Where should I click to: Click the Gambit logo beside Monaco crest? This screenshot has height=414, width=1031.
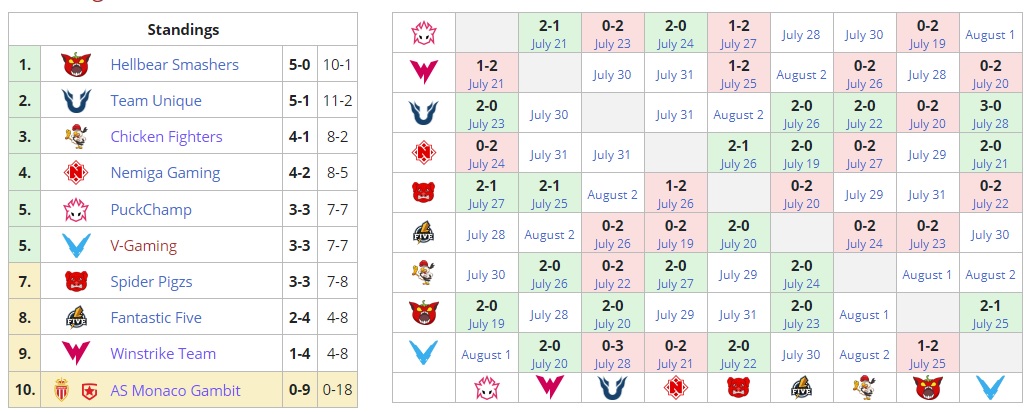pyautogui.click(x=88, y=390)
